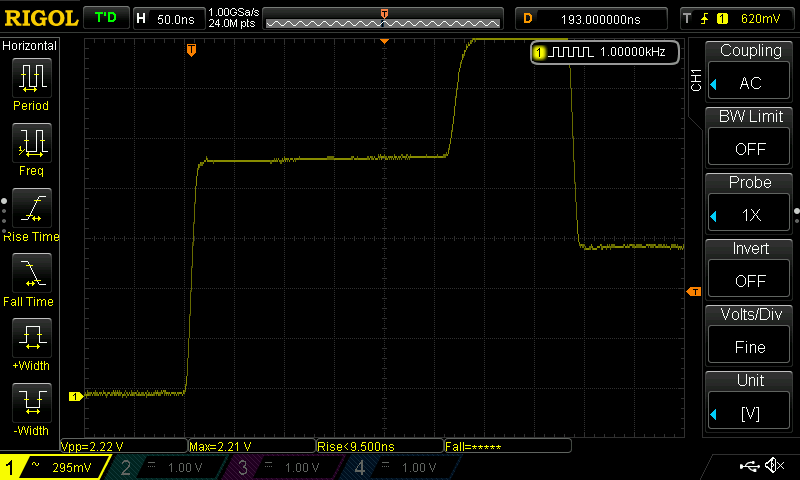Image resolution: width=800 pixels, height=480 pixels.
Task: Click the orange T trigger position marker on grid
Action: point(191,49)
